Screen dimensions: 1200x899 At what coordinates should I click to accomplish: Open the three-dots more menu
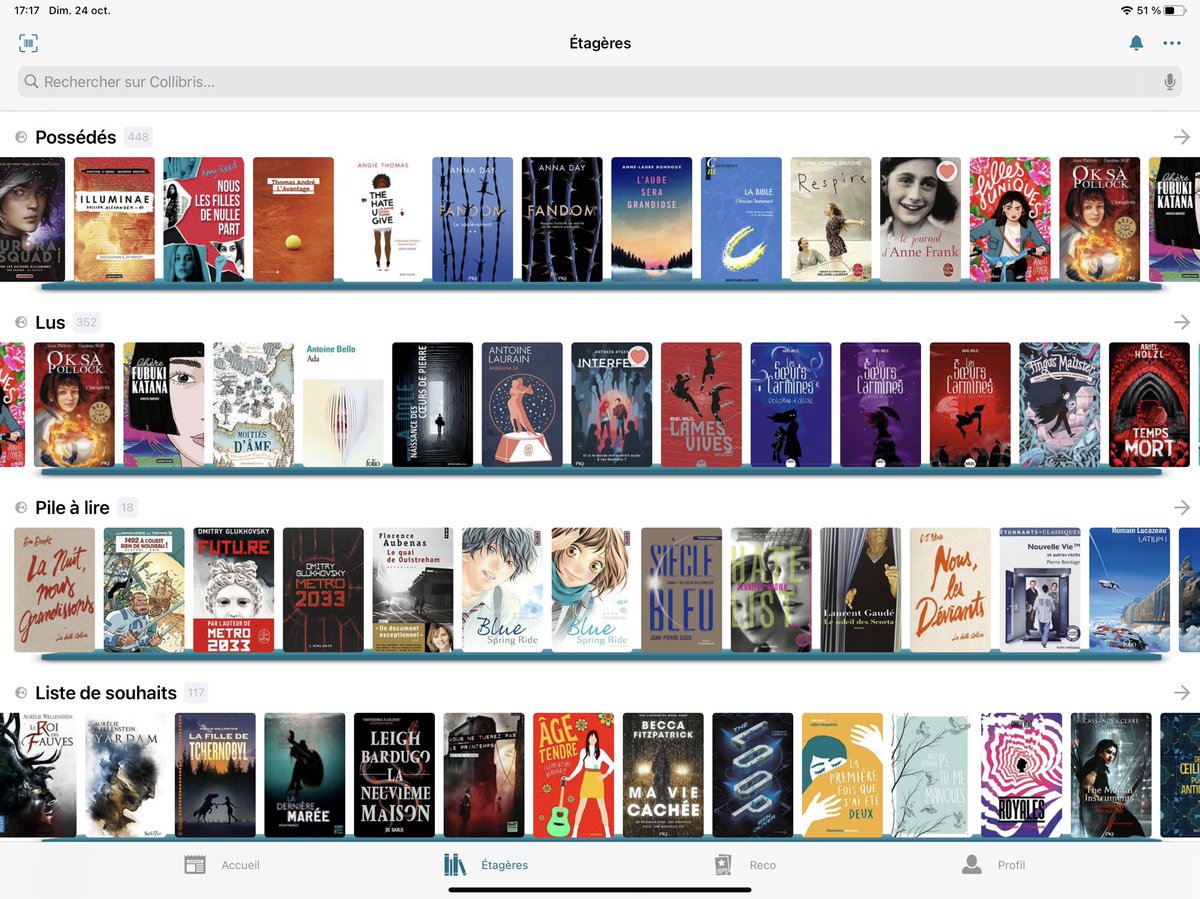tap(1172, 43)
